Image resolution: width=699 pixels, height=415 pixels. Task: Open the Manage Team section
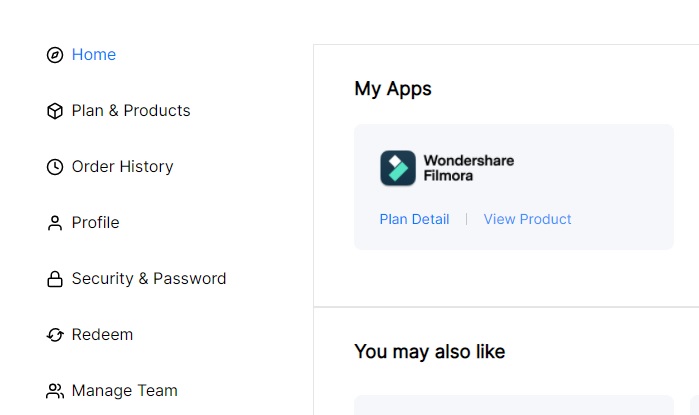125,390
